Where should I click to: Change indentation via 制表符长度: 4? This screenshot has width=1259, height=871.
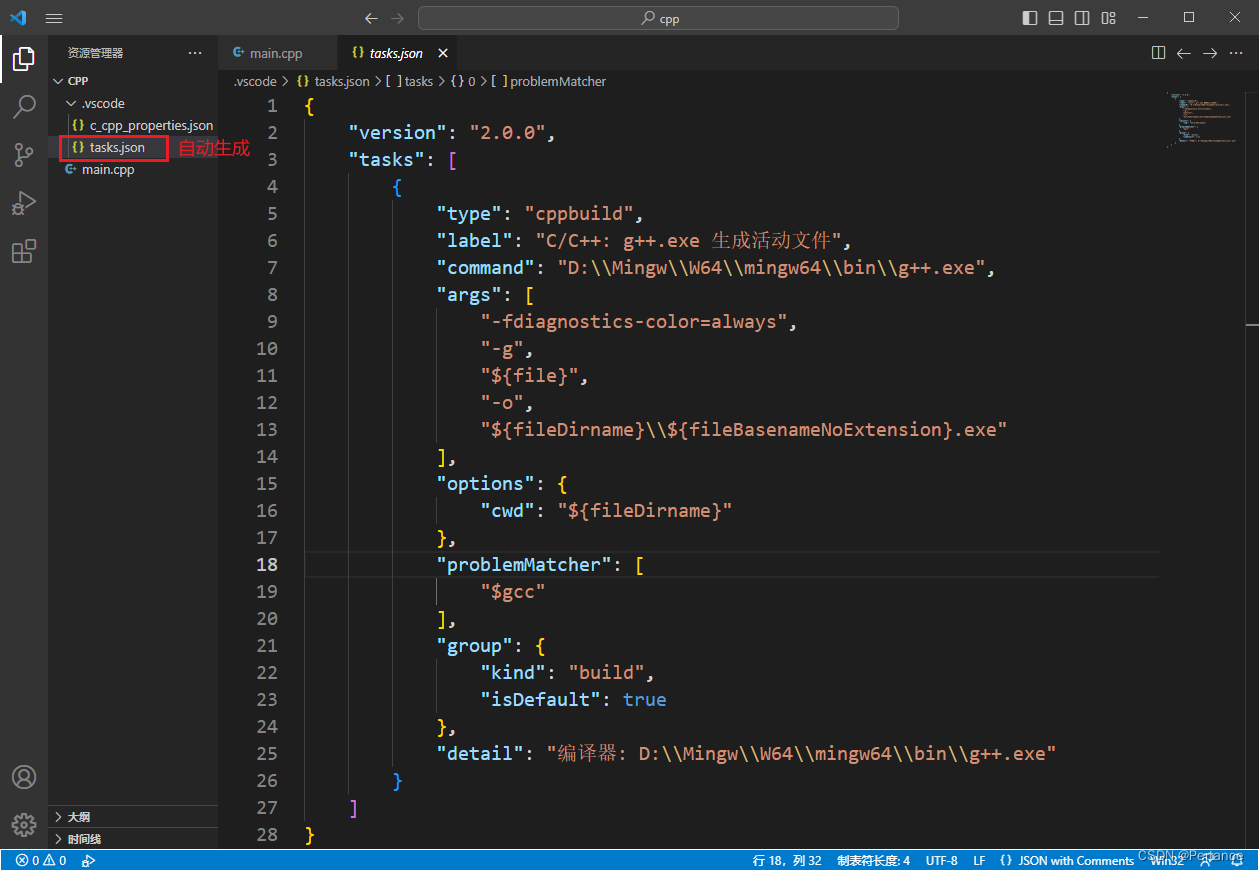coord(873,860)
